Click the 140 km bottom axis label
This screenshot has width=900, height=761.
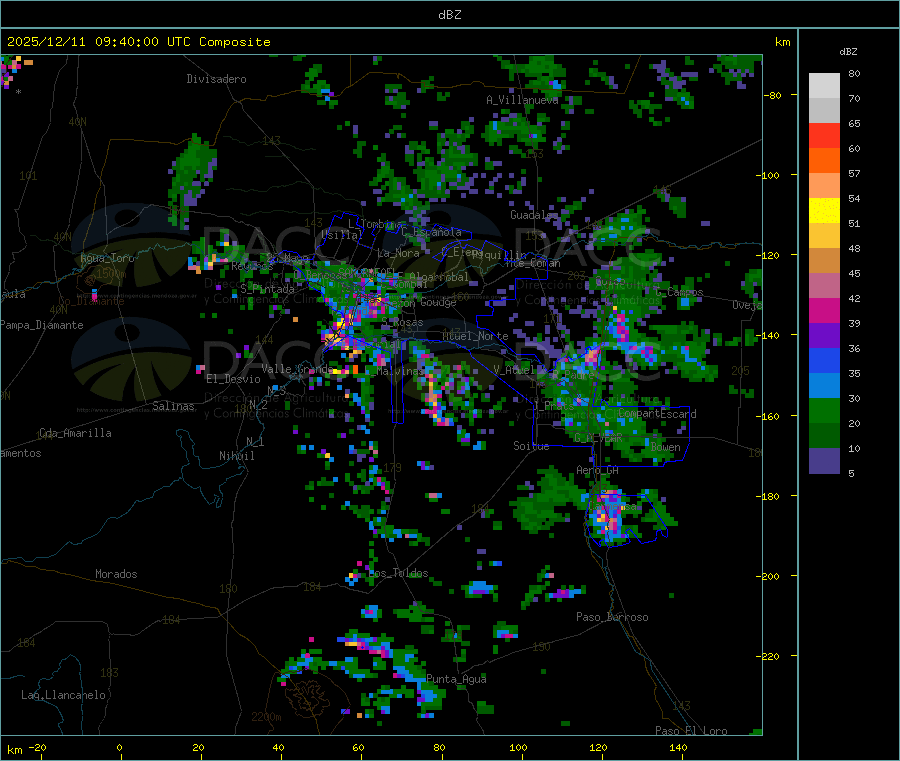coord(678,747)
